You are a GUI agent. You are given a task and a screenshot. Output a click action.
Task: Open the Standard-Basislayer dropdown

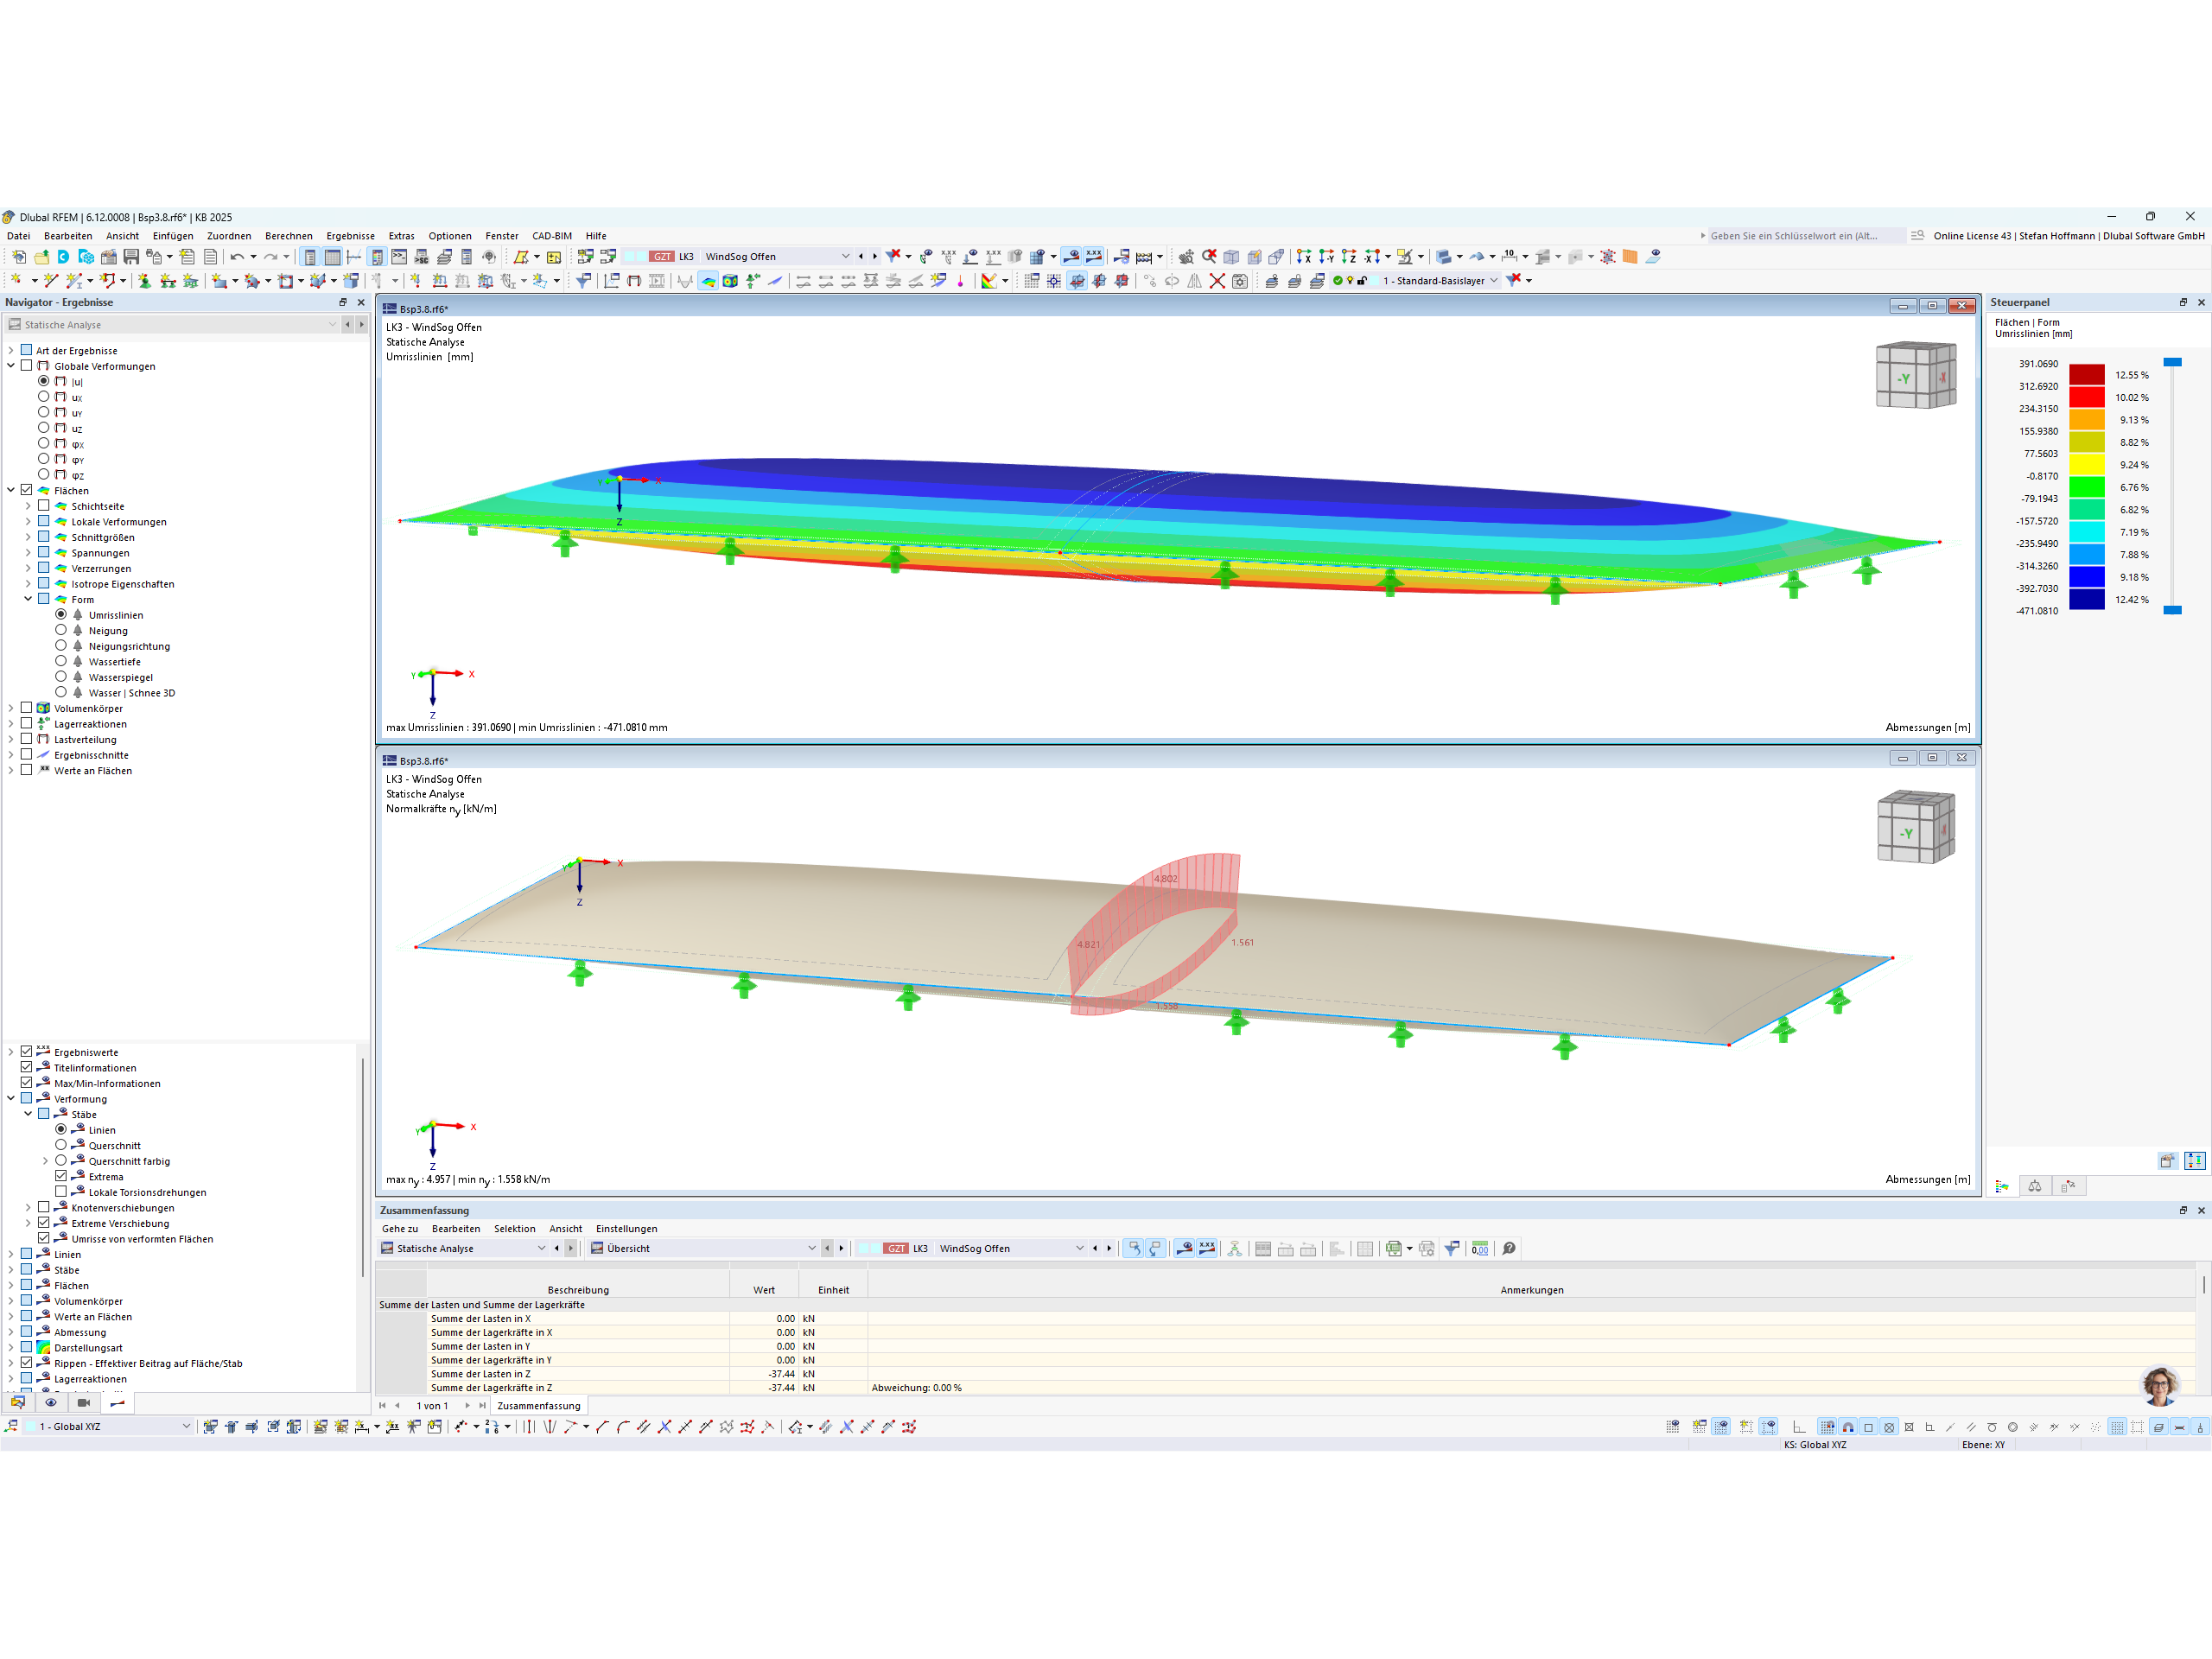[1494, 281]
